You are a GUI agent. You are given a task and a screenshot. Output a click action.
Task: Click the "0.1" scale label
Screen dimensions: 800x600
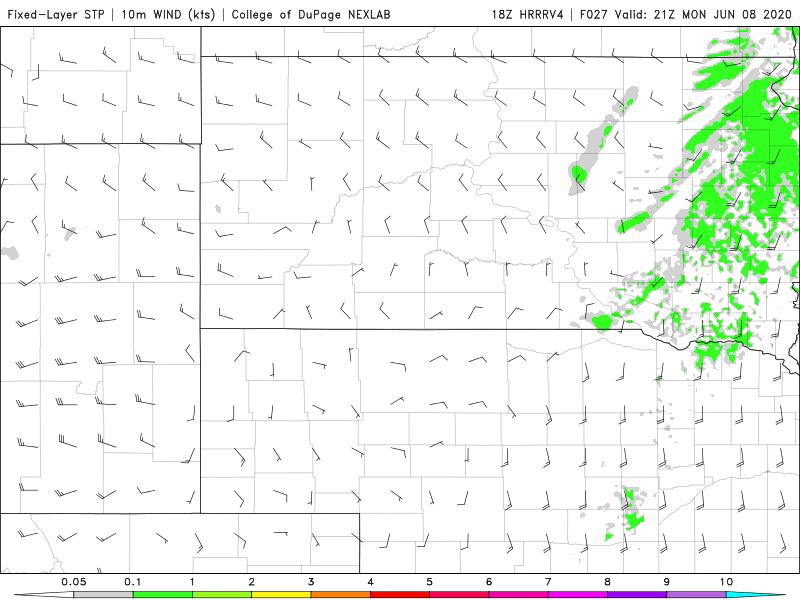(133, 582)
